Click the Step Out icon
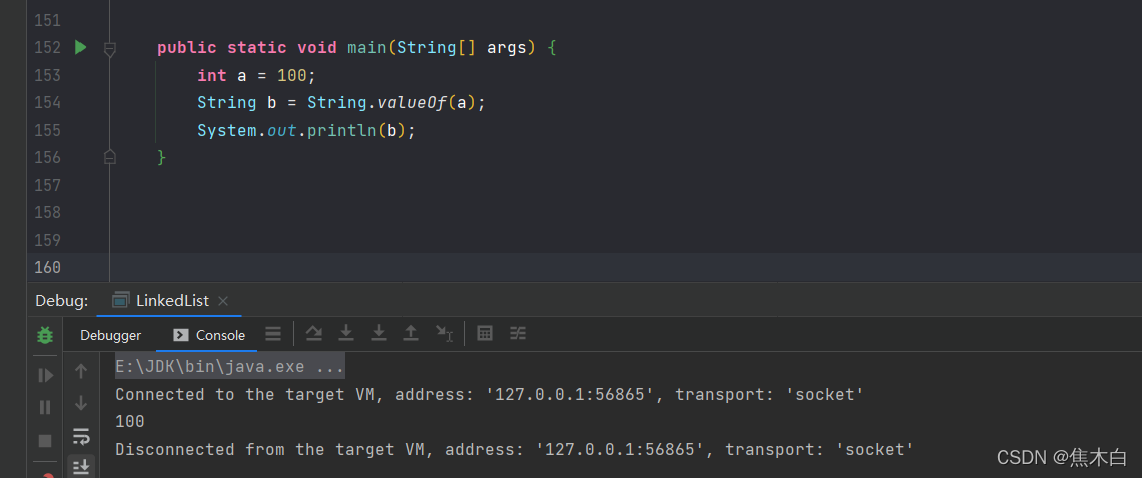The width and height of the screenshot is (1142, 478). click(410, 334)
